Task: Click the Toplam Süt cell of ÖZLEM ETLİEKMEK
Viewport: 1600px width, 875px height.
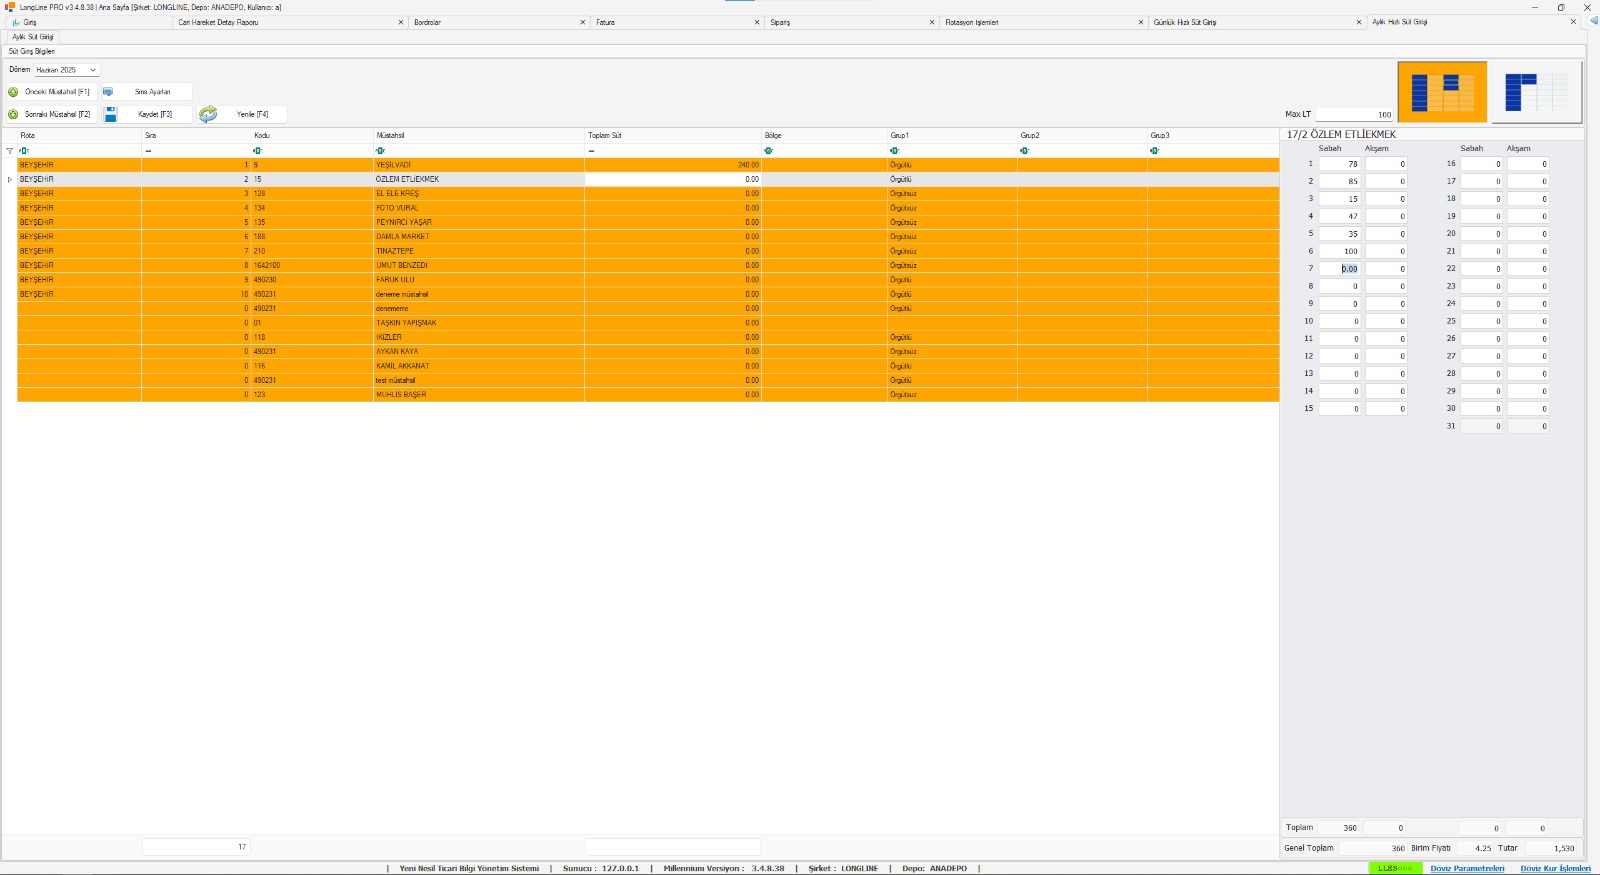Action: (673, 180)
